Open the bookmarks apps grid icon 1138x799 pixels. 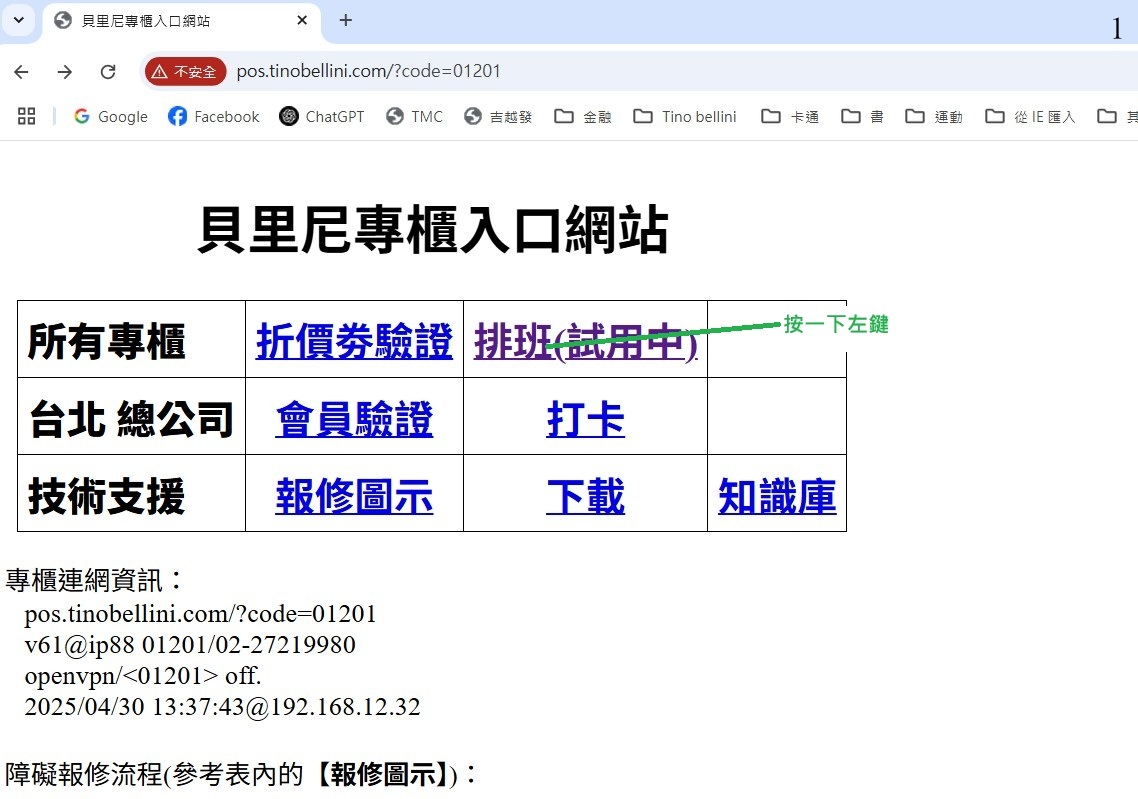(x=27, y=116)
